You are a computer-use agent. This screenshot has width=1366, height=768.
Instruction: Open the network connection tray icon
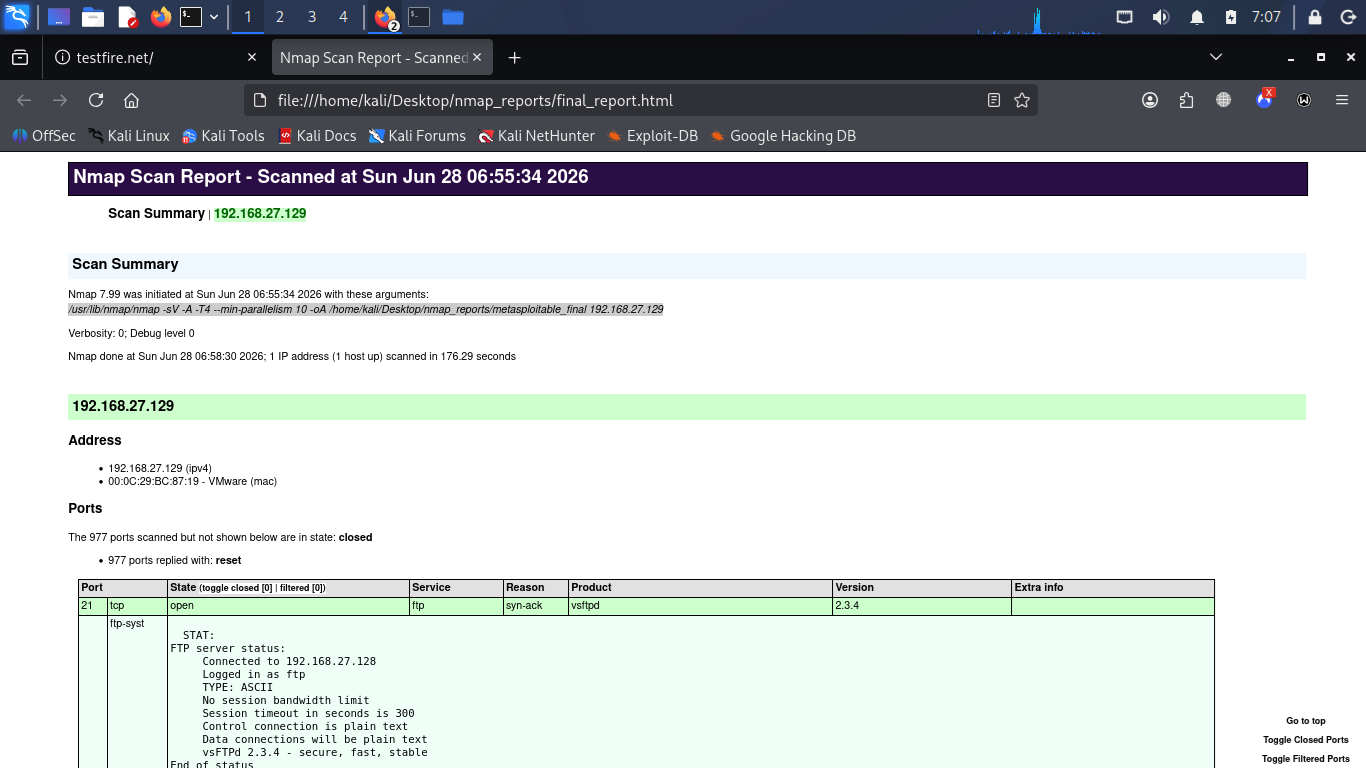[1125, 17]
